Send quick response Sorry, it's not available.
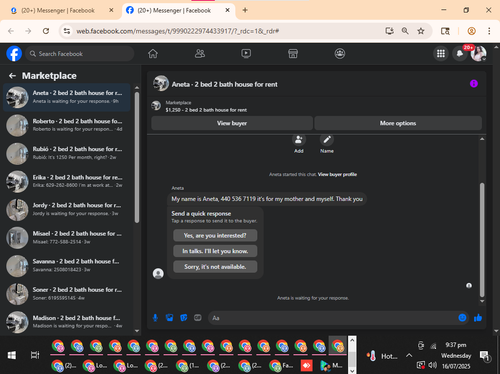Screen dimensions: 500x374 point(215,267)
